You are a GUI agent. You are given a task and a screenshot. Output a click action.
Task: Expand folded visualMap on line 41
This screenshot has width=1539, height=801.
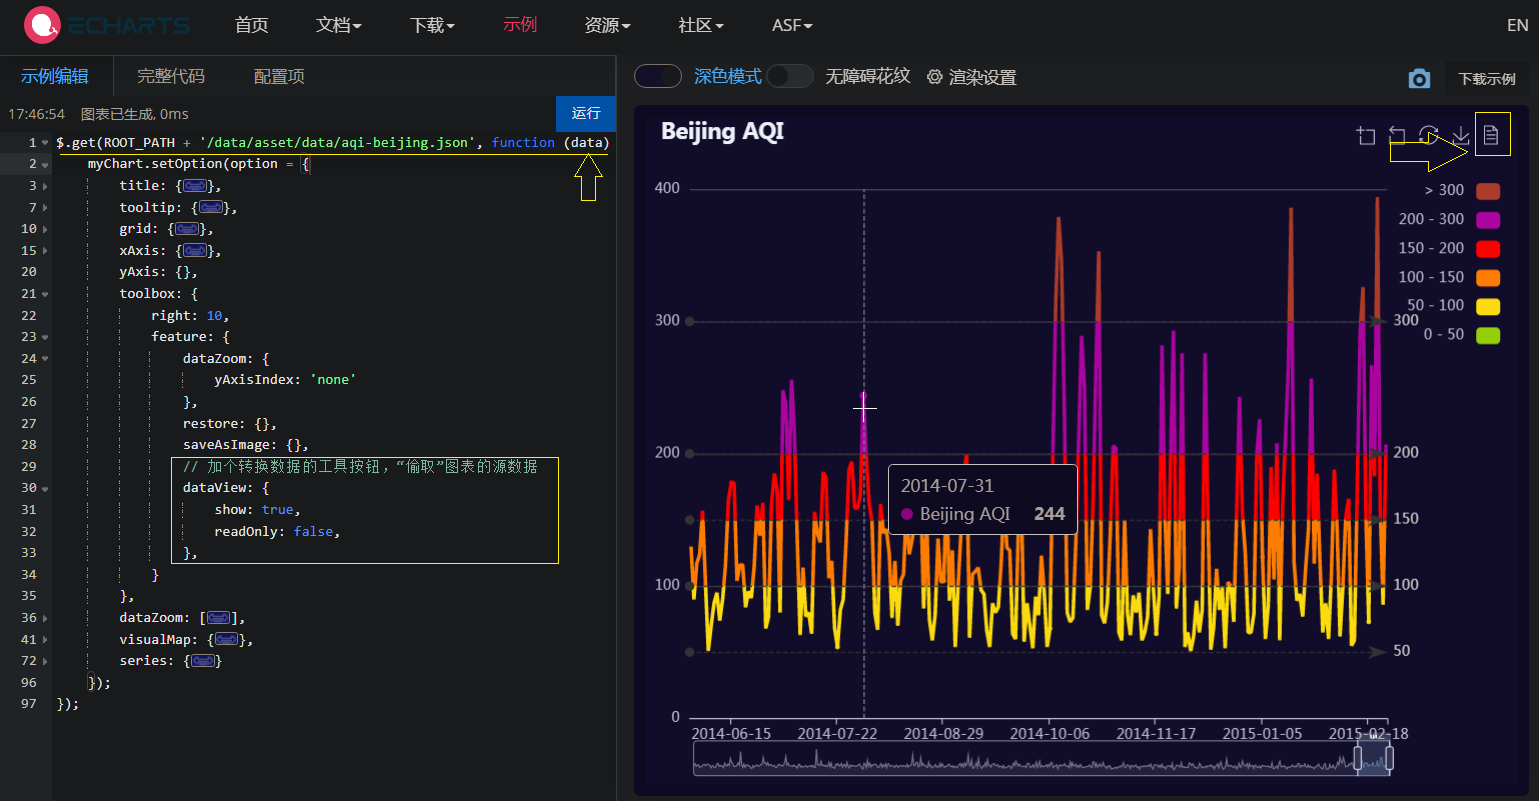pyautogui.click(x=45, y=640)
